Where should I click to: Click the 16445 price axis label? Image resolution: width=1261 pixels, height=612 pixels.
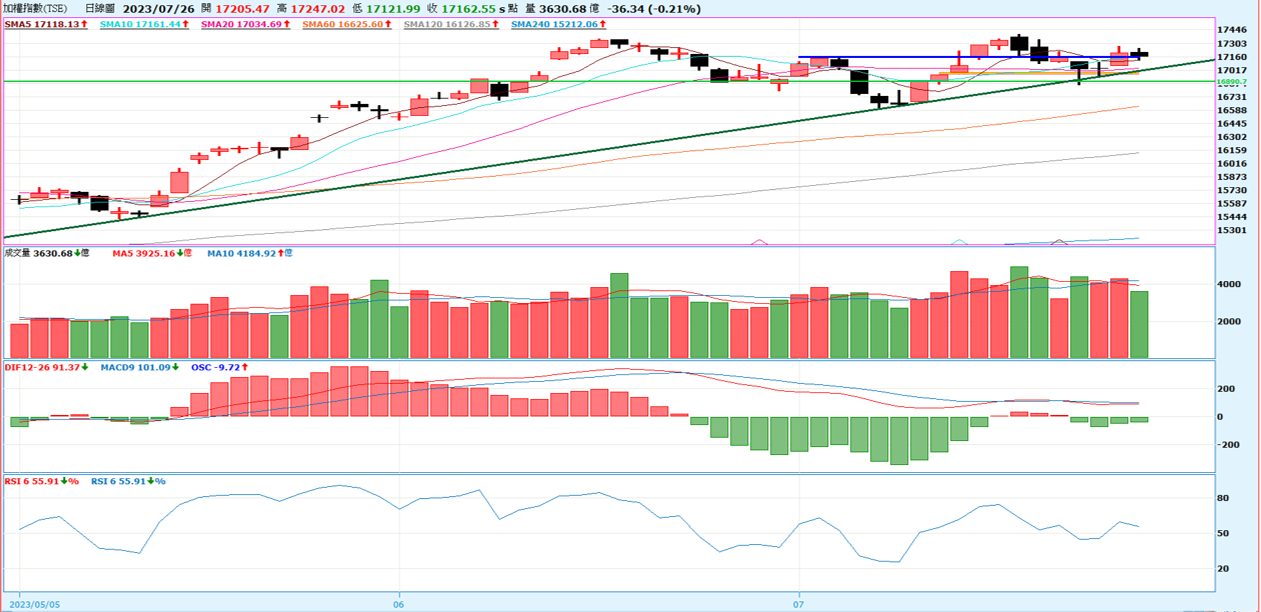(1232, 124)
